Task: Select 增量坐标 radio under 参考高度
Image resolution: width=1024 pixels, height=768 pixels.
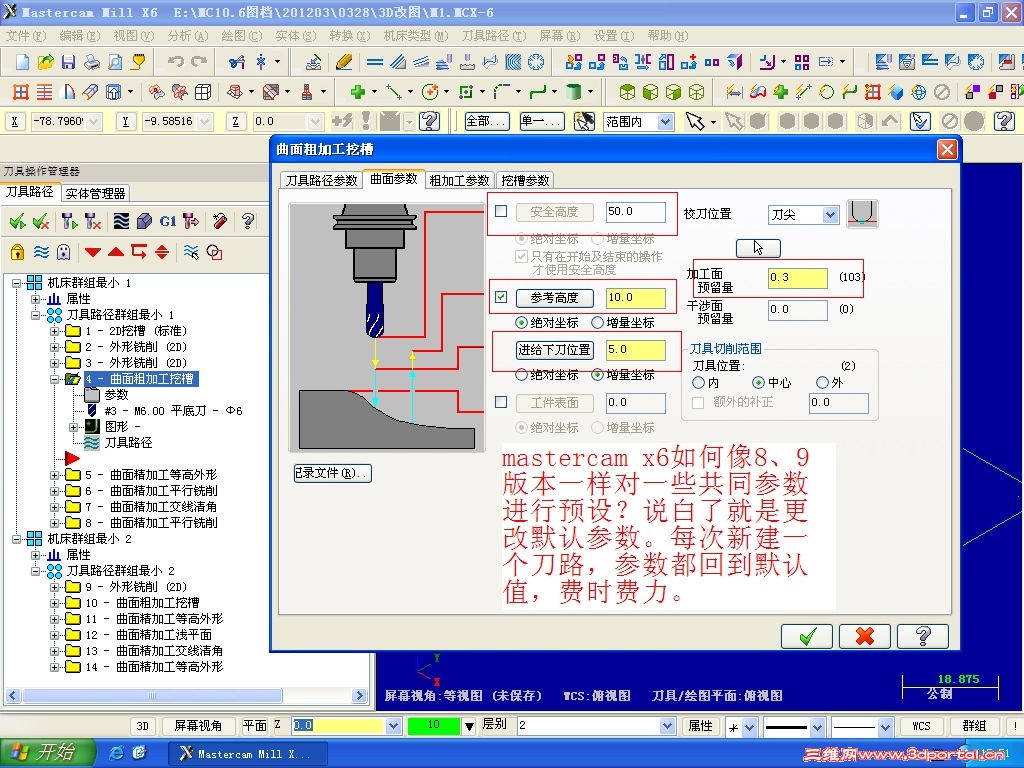Action: [x=597, y=323]
